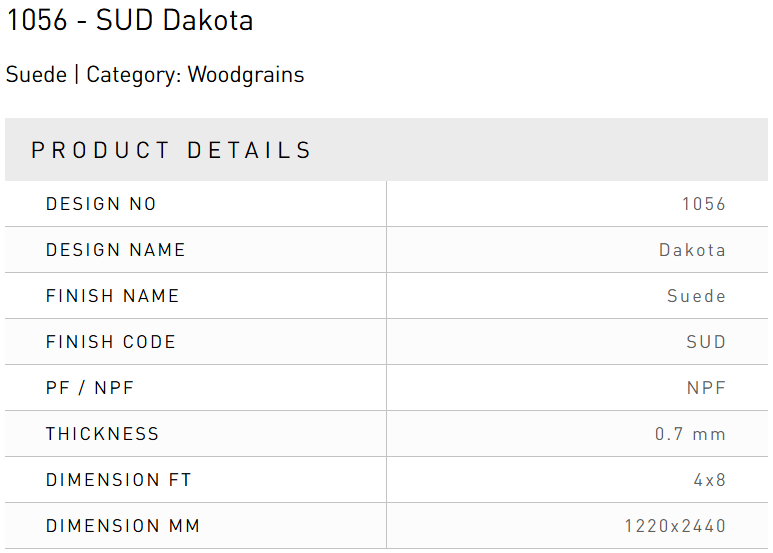Open the Woodgrains category link
The height and width of the screenshot is (553, 773).
coord(246,75)
